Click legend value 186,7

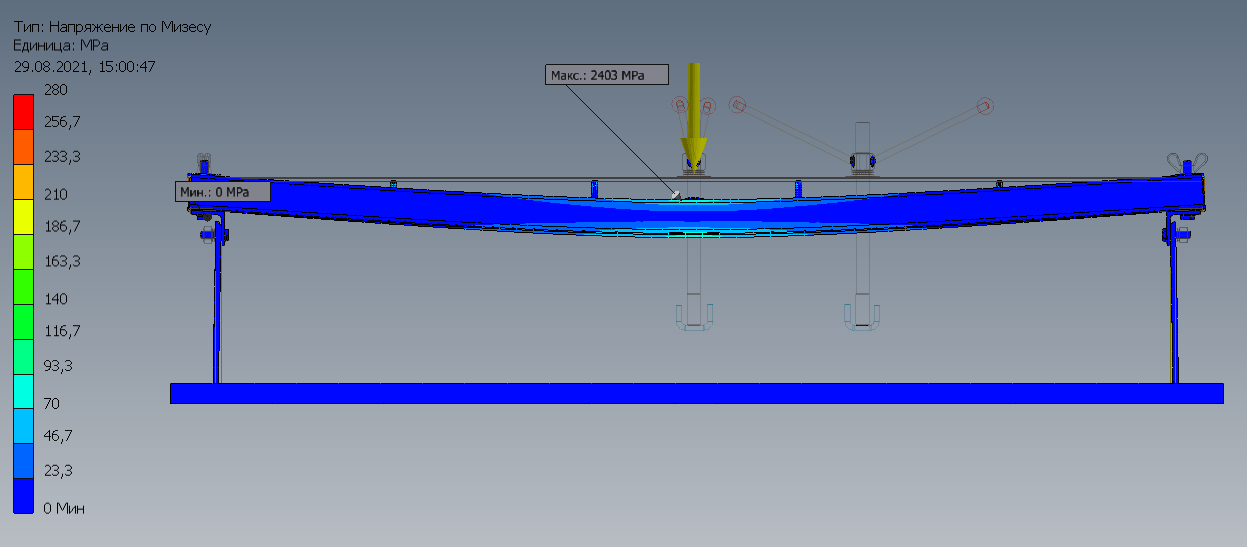click(62, 227)
